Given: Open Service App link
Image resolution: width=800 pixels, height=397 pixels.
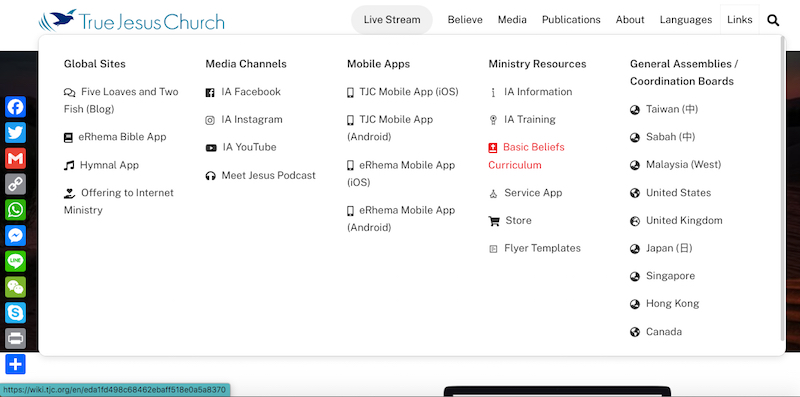Looking at the screenshot, I should pyautogui.click(x=526, y=193).
